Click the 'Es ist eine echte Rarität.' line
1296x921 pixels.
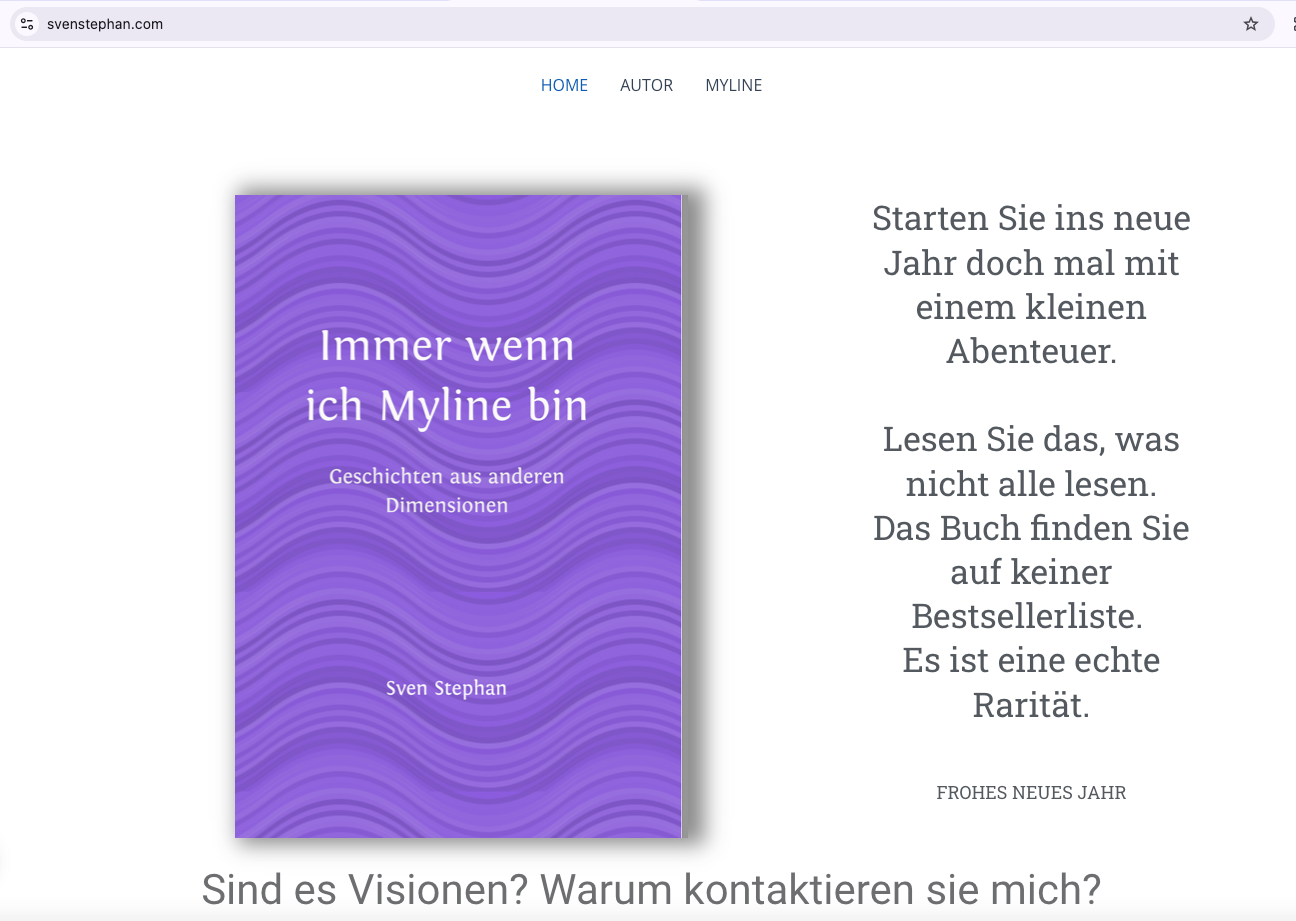click(x=1031, y=682)
